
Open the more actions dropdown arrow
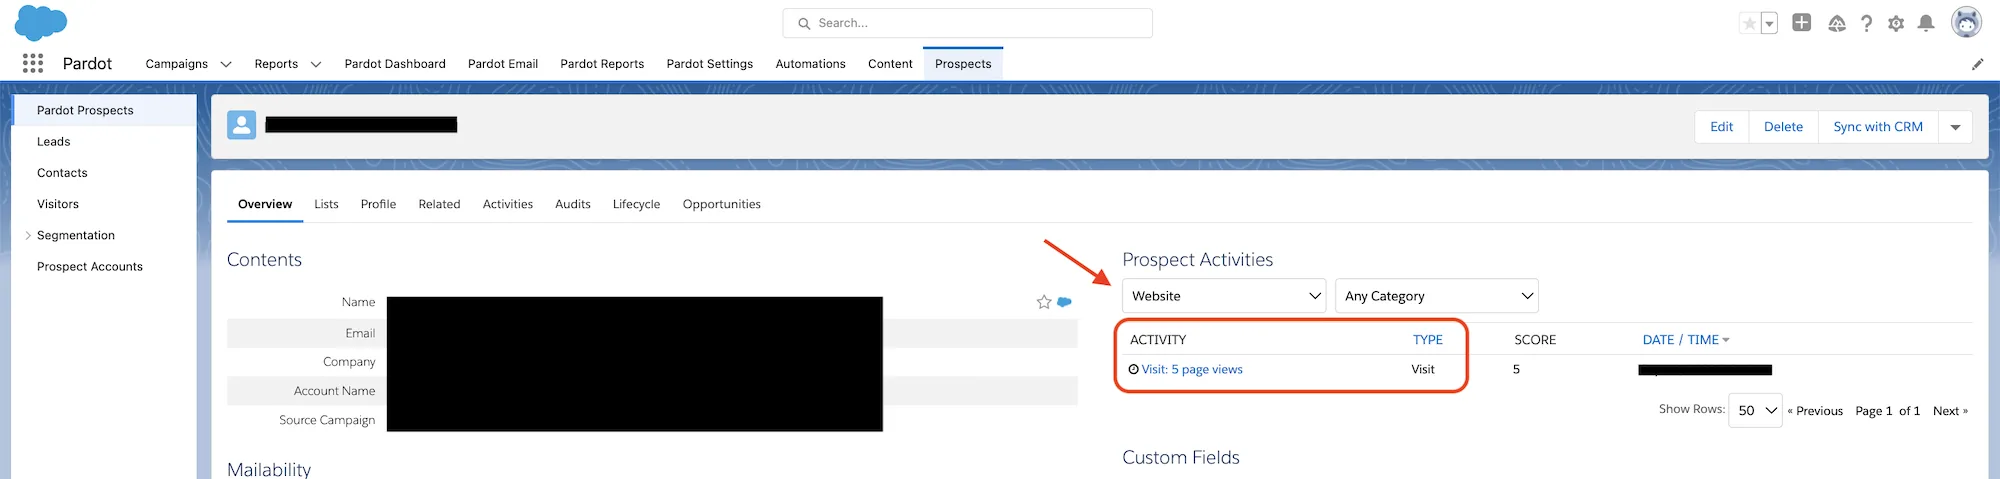1955,127
